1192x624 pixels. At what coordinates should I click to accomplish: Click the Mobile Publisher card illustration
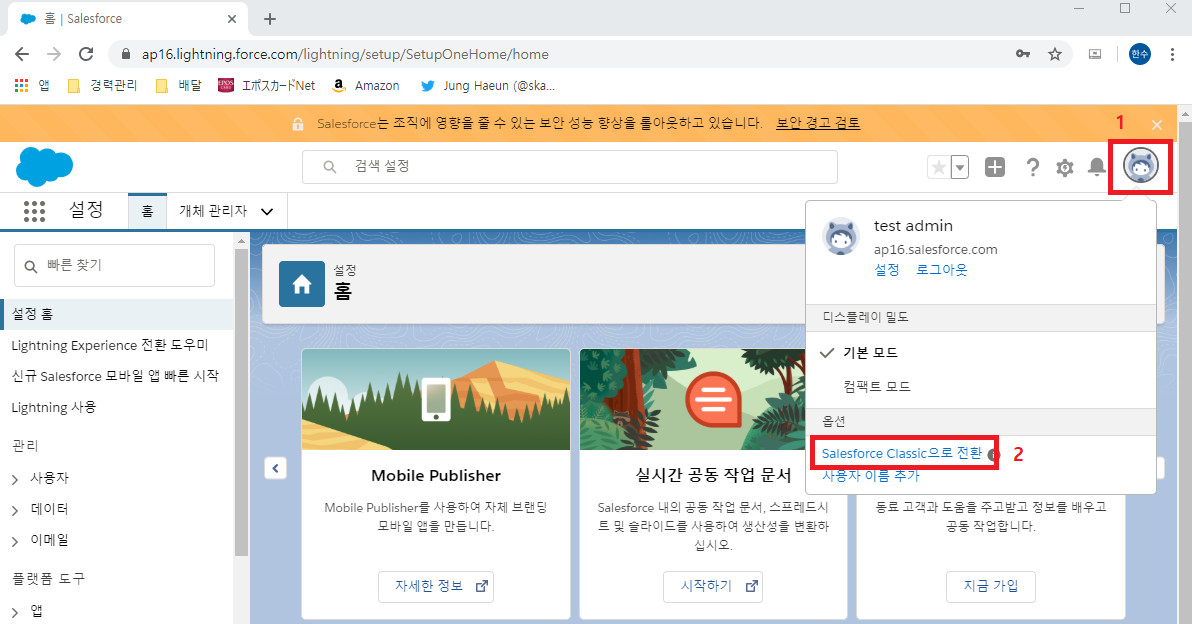(436, 400)
